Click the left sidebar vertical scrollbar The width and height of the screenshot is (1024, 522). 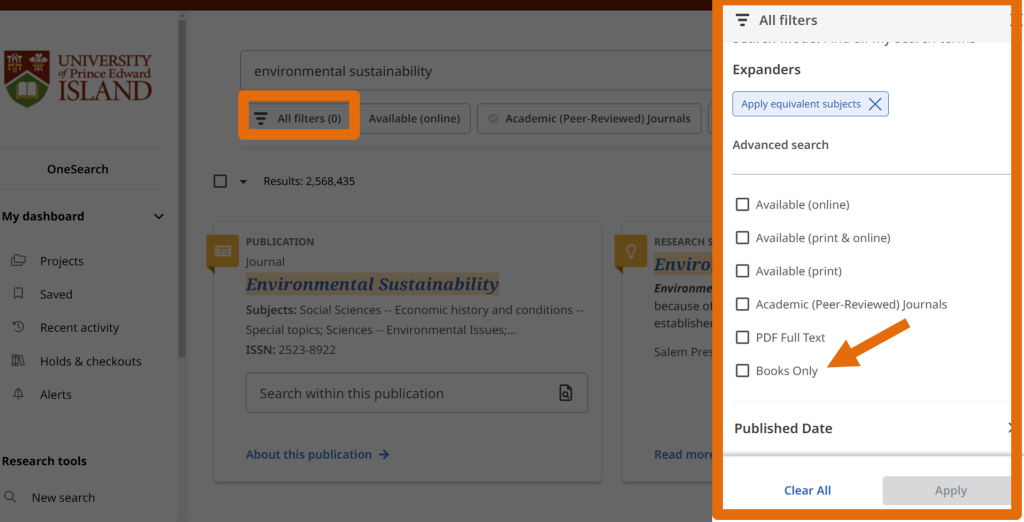[182, 189]
